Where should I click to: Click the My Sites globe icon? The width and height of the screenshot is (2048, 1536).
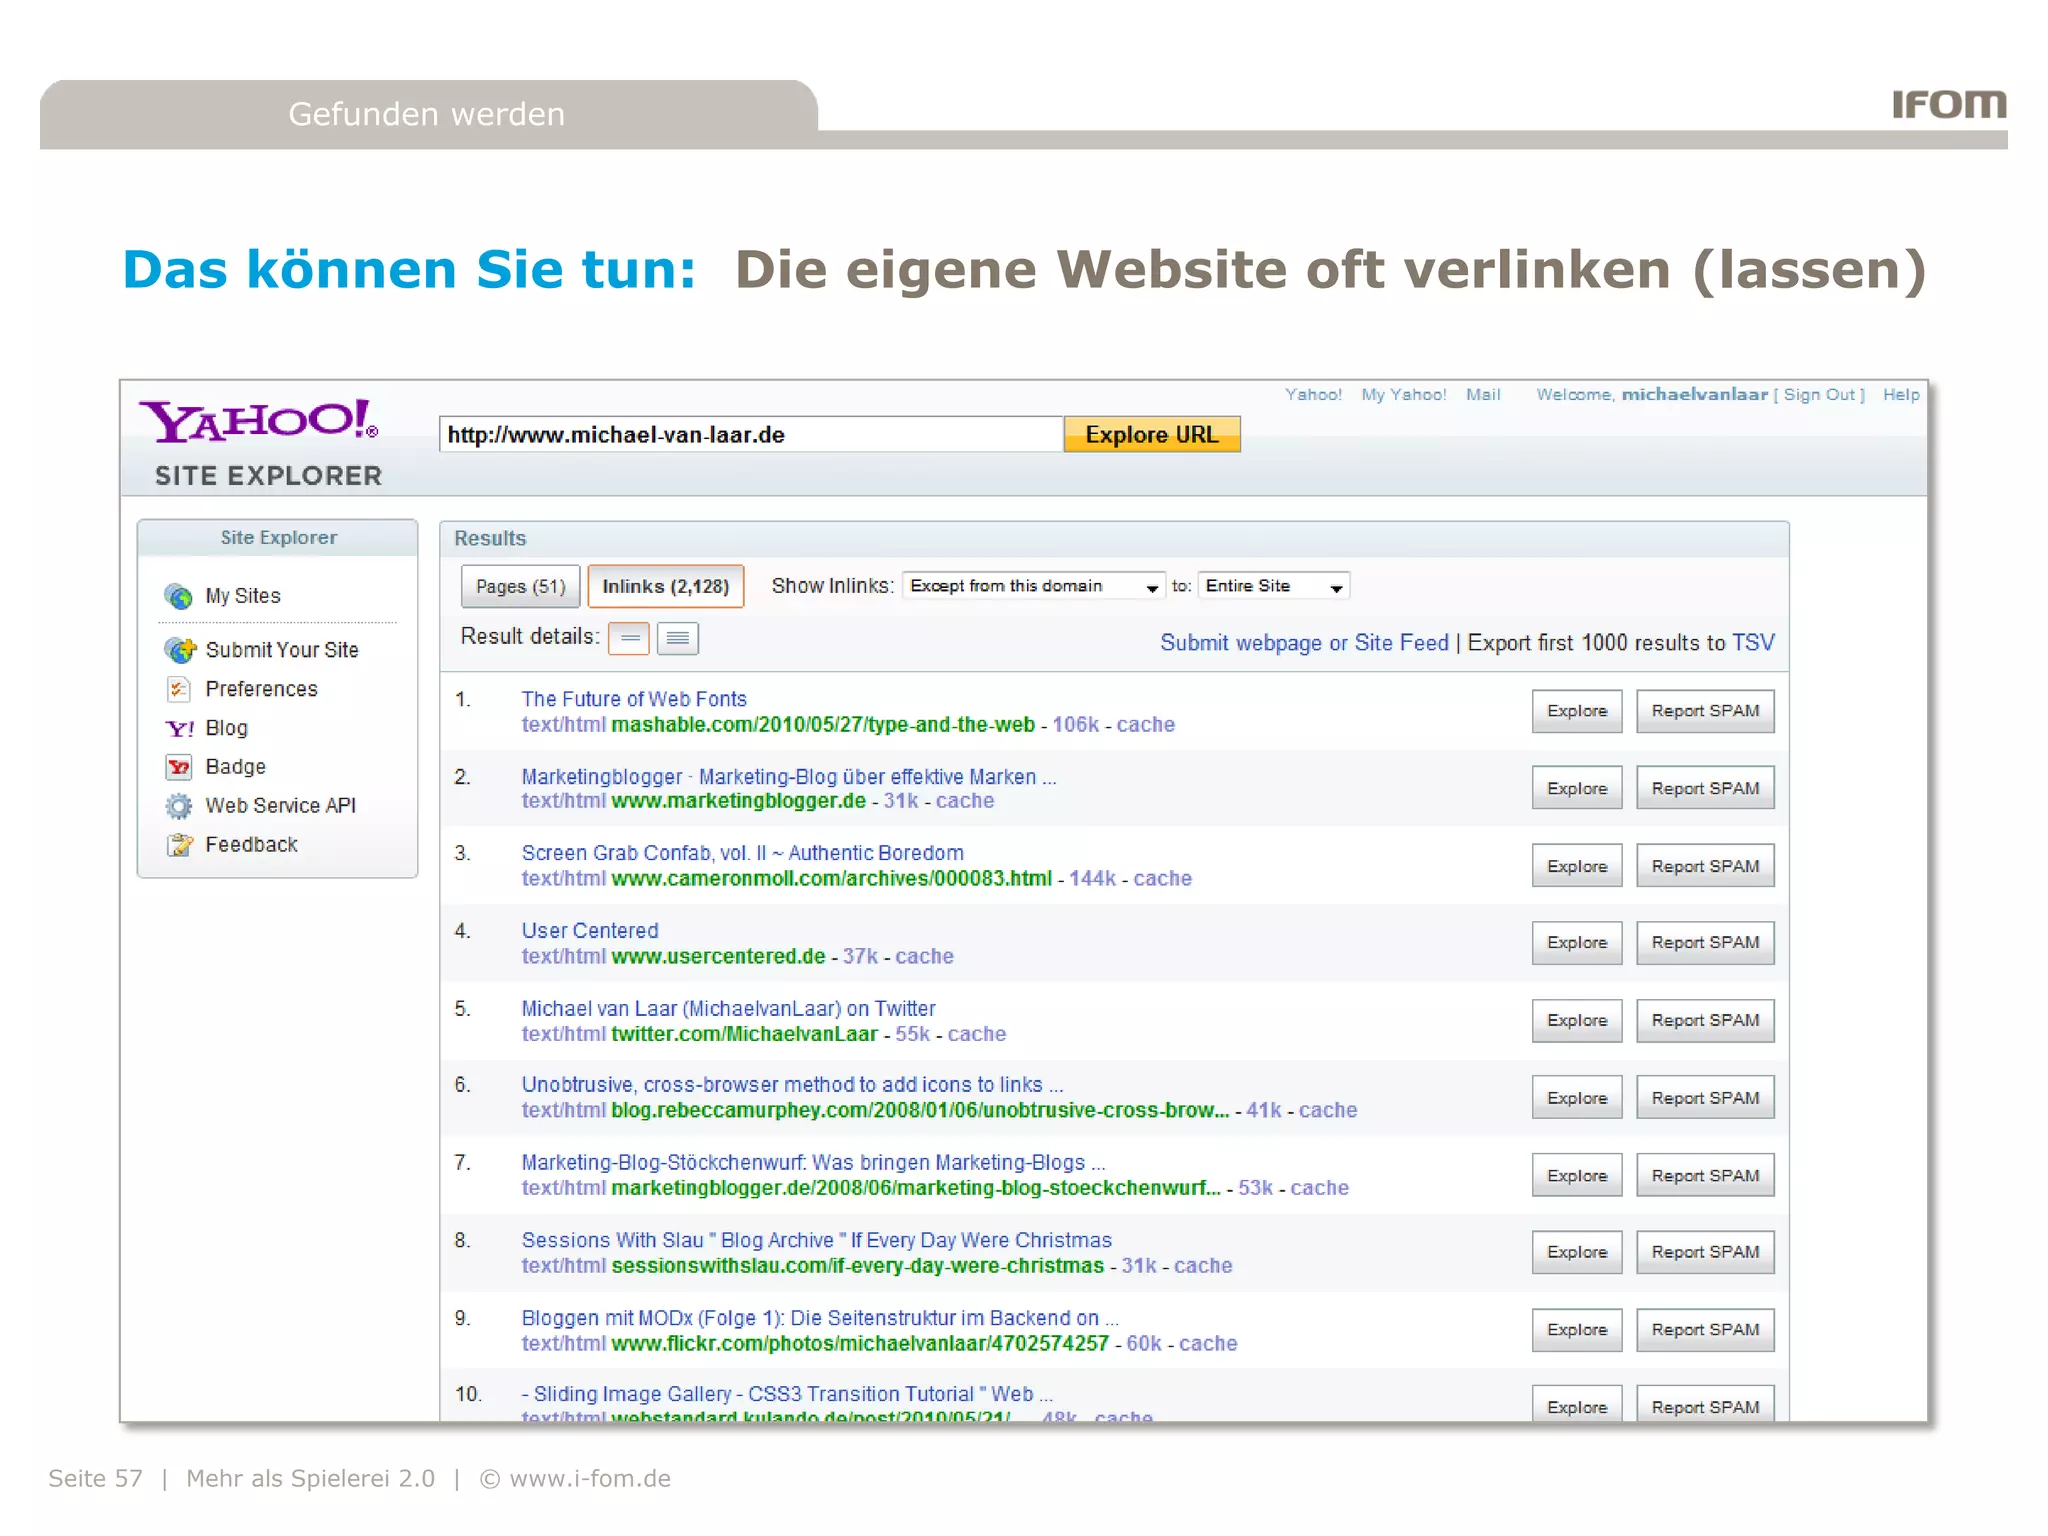[x=179, y=597]
